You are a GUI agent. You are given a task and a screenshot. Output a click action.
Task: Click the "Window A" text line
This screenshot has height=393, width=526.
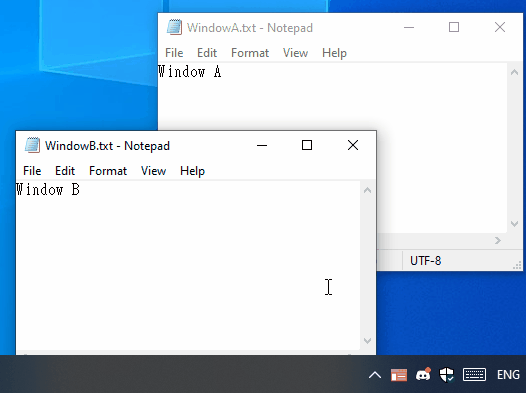[190, 72]
